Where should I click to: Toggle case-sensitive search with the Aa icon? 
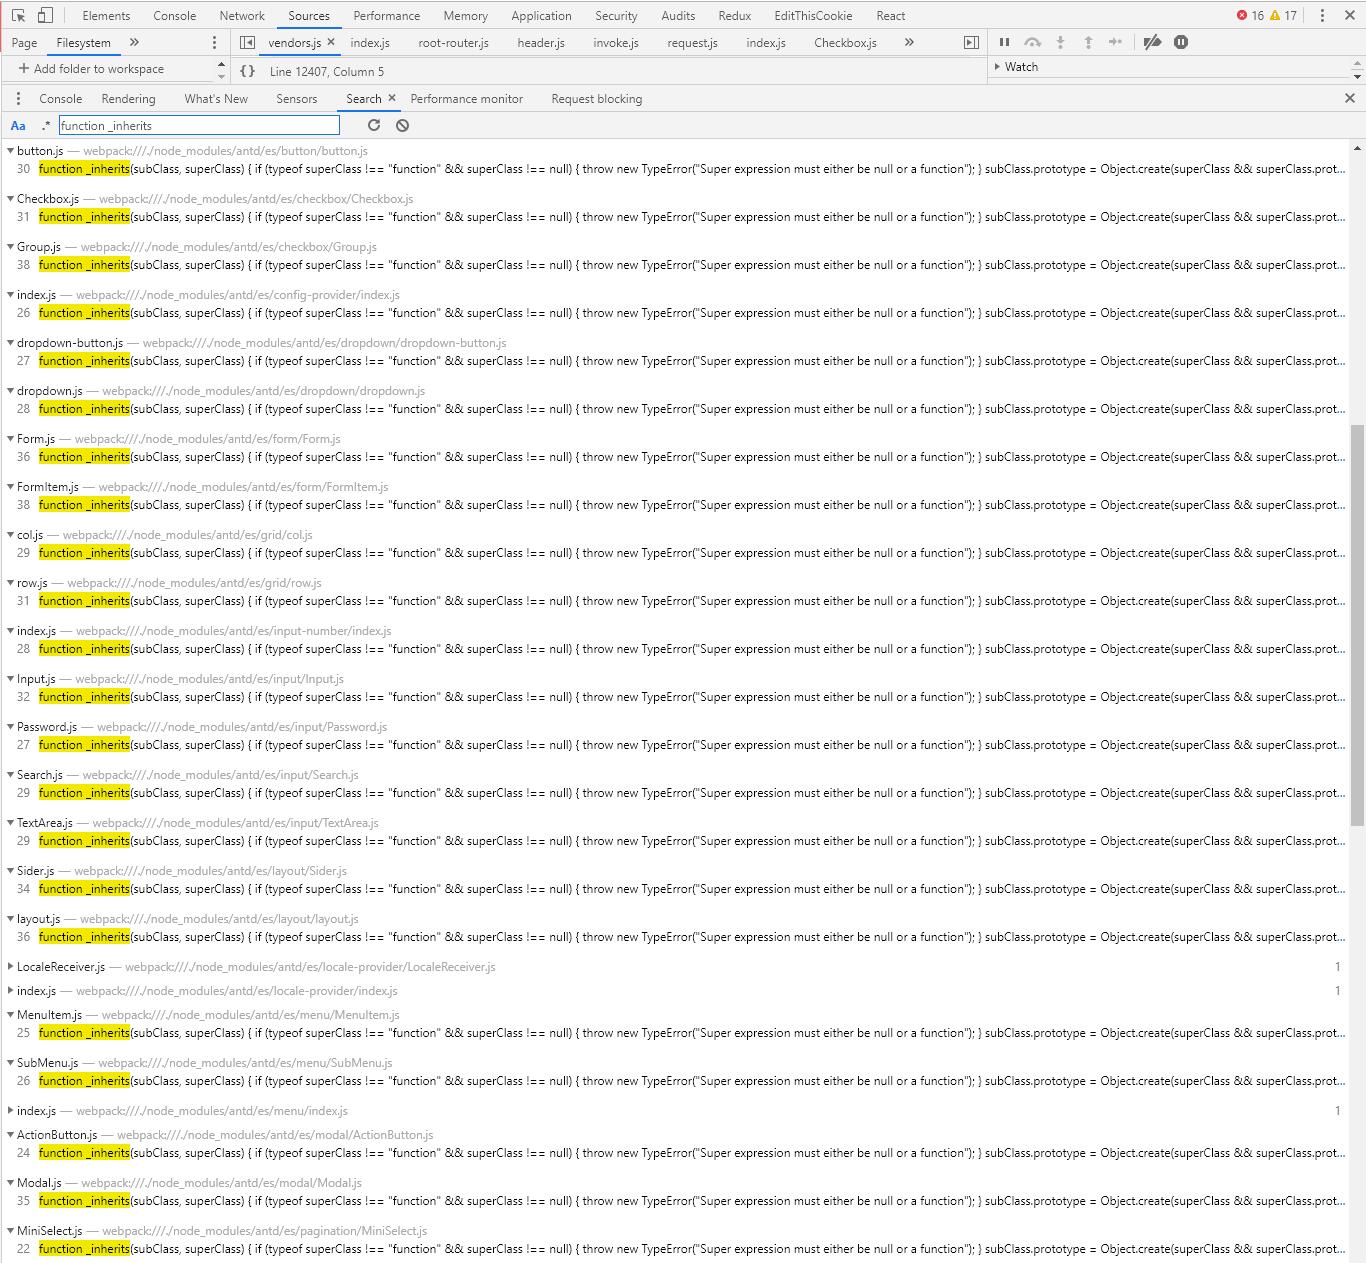point(18,125)
